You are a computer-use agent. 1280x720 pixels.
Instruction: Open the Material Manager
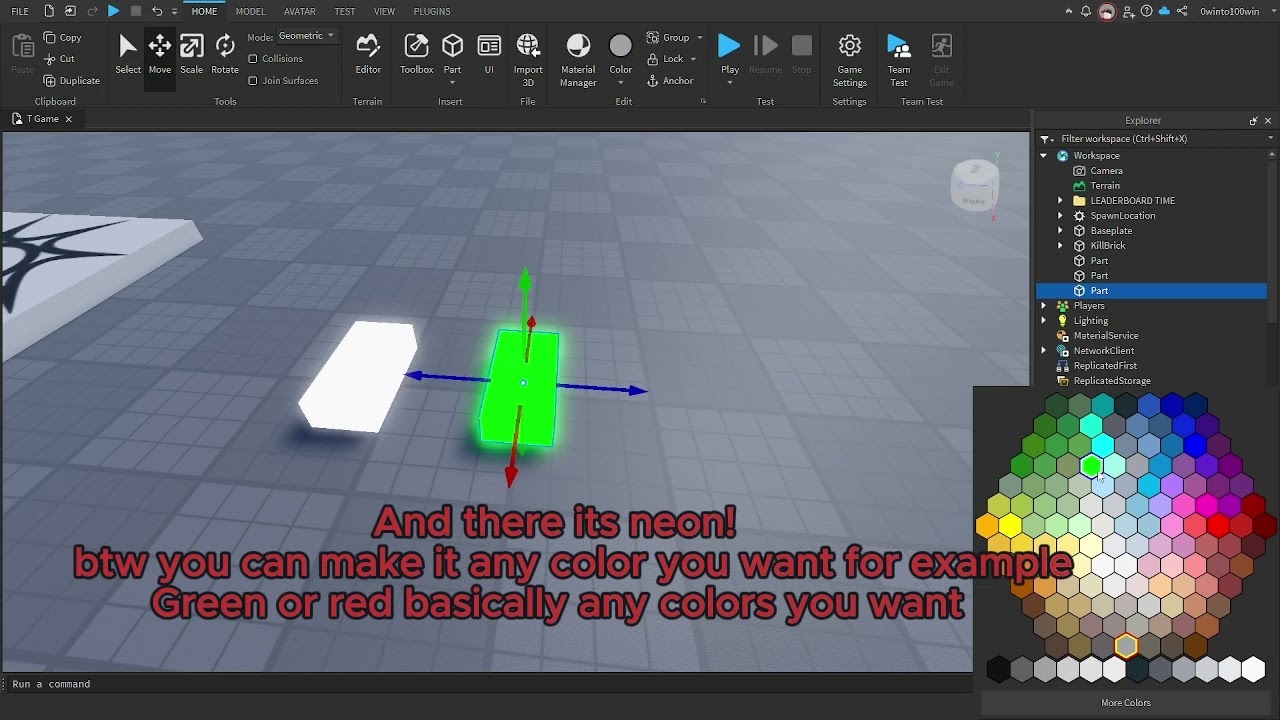(578, 60)
